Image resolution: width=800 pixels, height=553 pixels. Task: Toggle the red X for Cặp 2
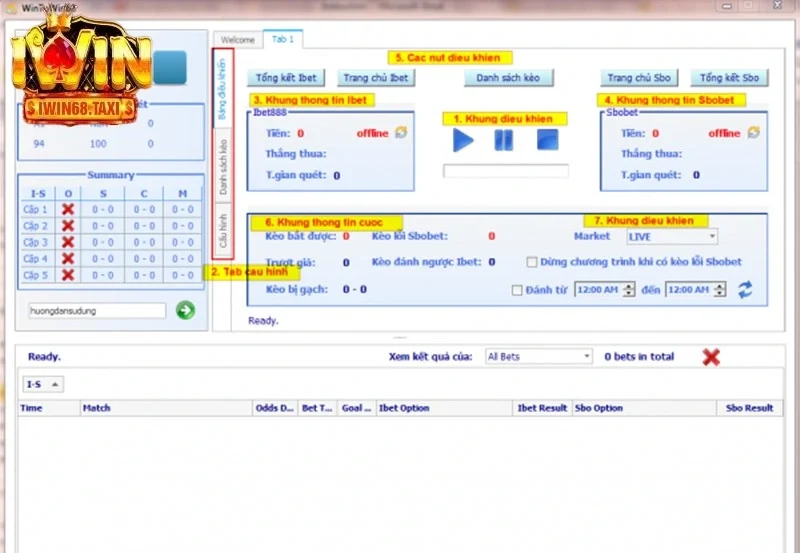pyautogui.click(x=68, y=225)
